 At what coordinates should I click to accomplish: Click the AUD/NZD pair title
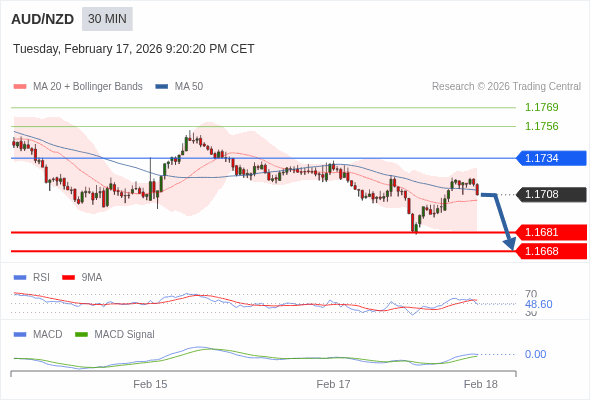point(43,19)
